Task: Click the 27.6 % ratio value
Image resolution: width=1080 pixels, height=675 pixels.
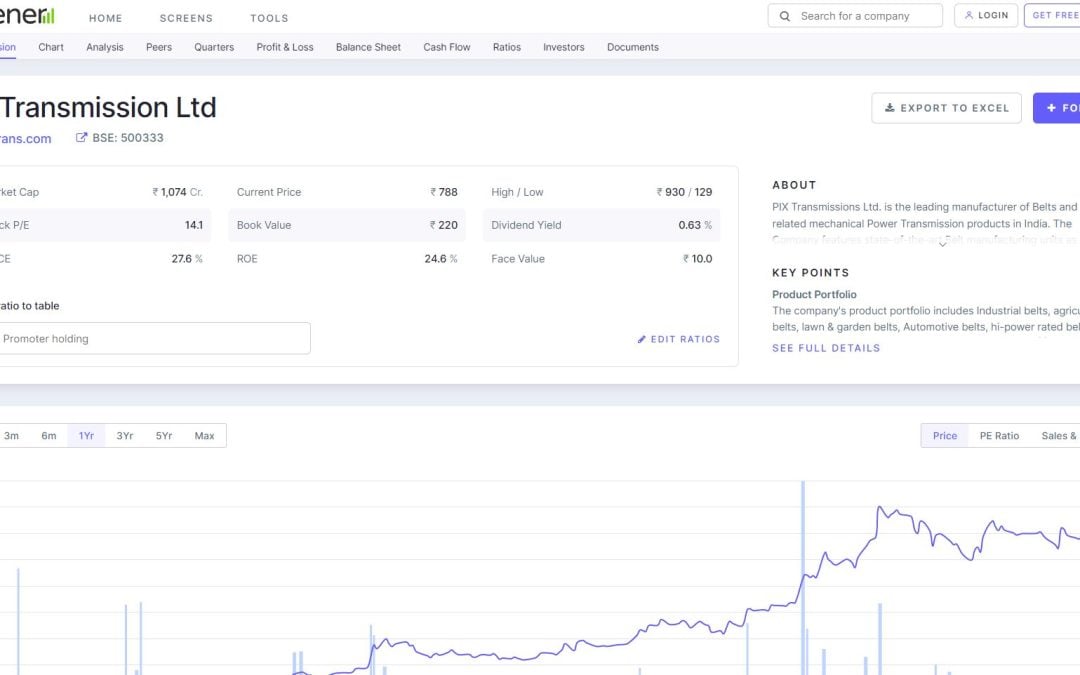Action: click(187, 259)
